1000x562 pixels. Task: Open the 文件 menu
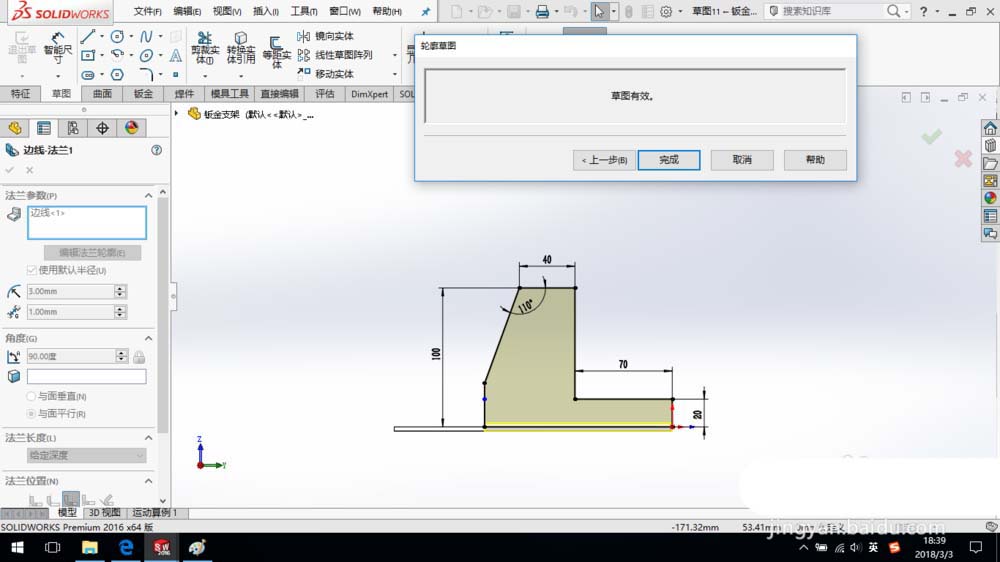coord(147,11)
